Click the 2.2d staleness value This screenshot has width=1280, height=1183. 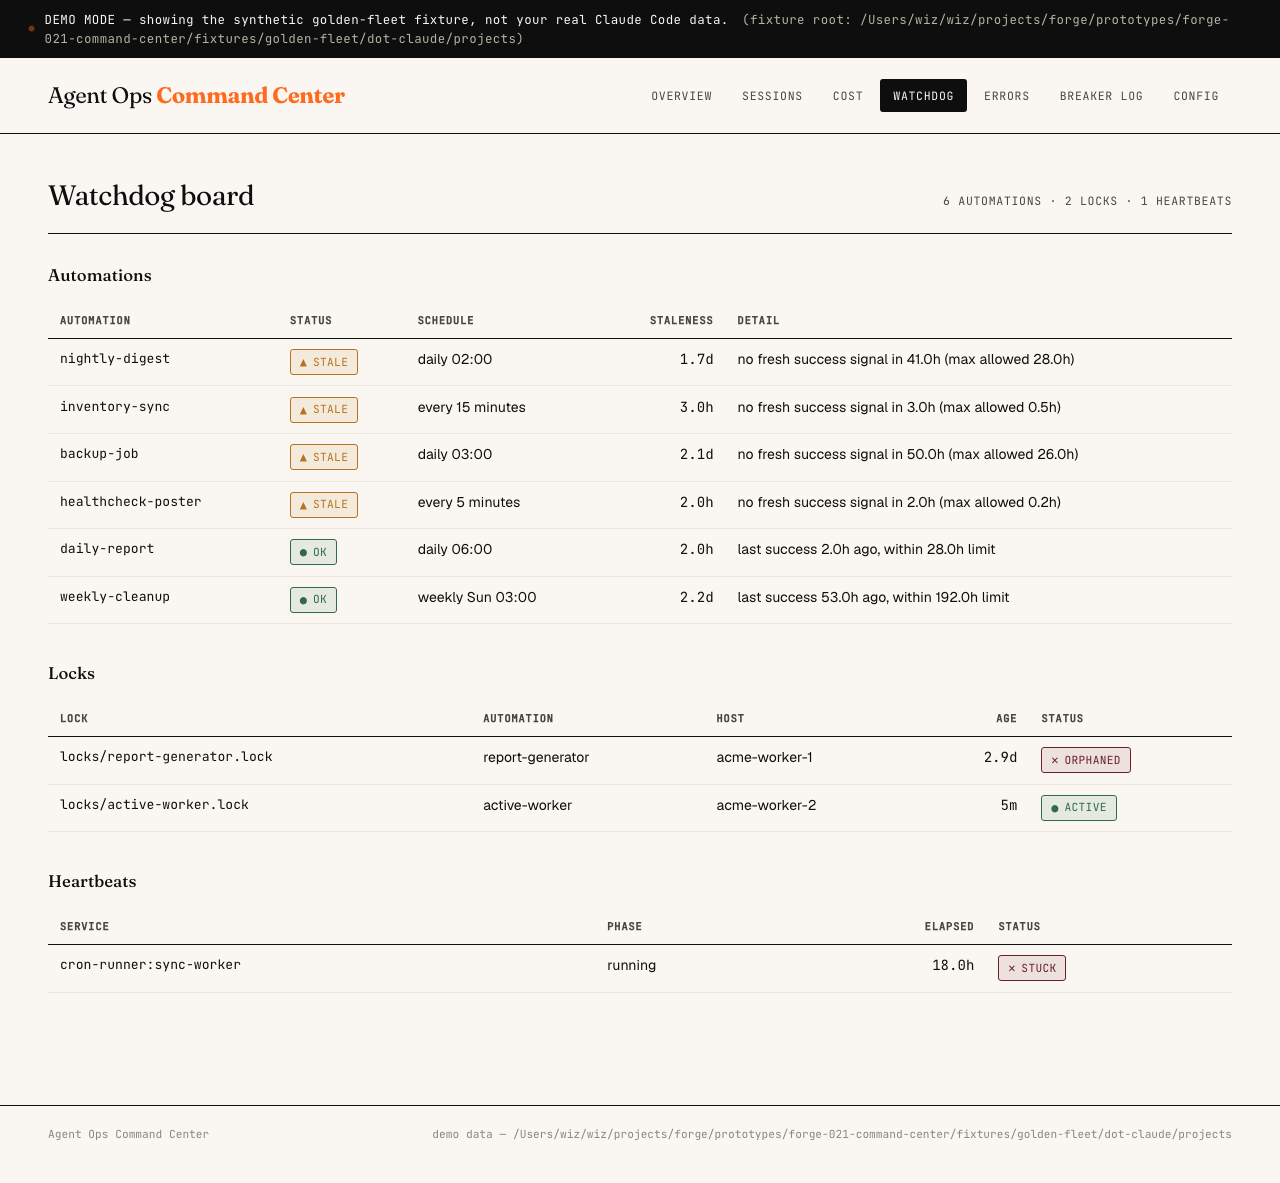pos(697,597)
